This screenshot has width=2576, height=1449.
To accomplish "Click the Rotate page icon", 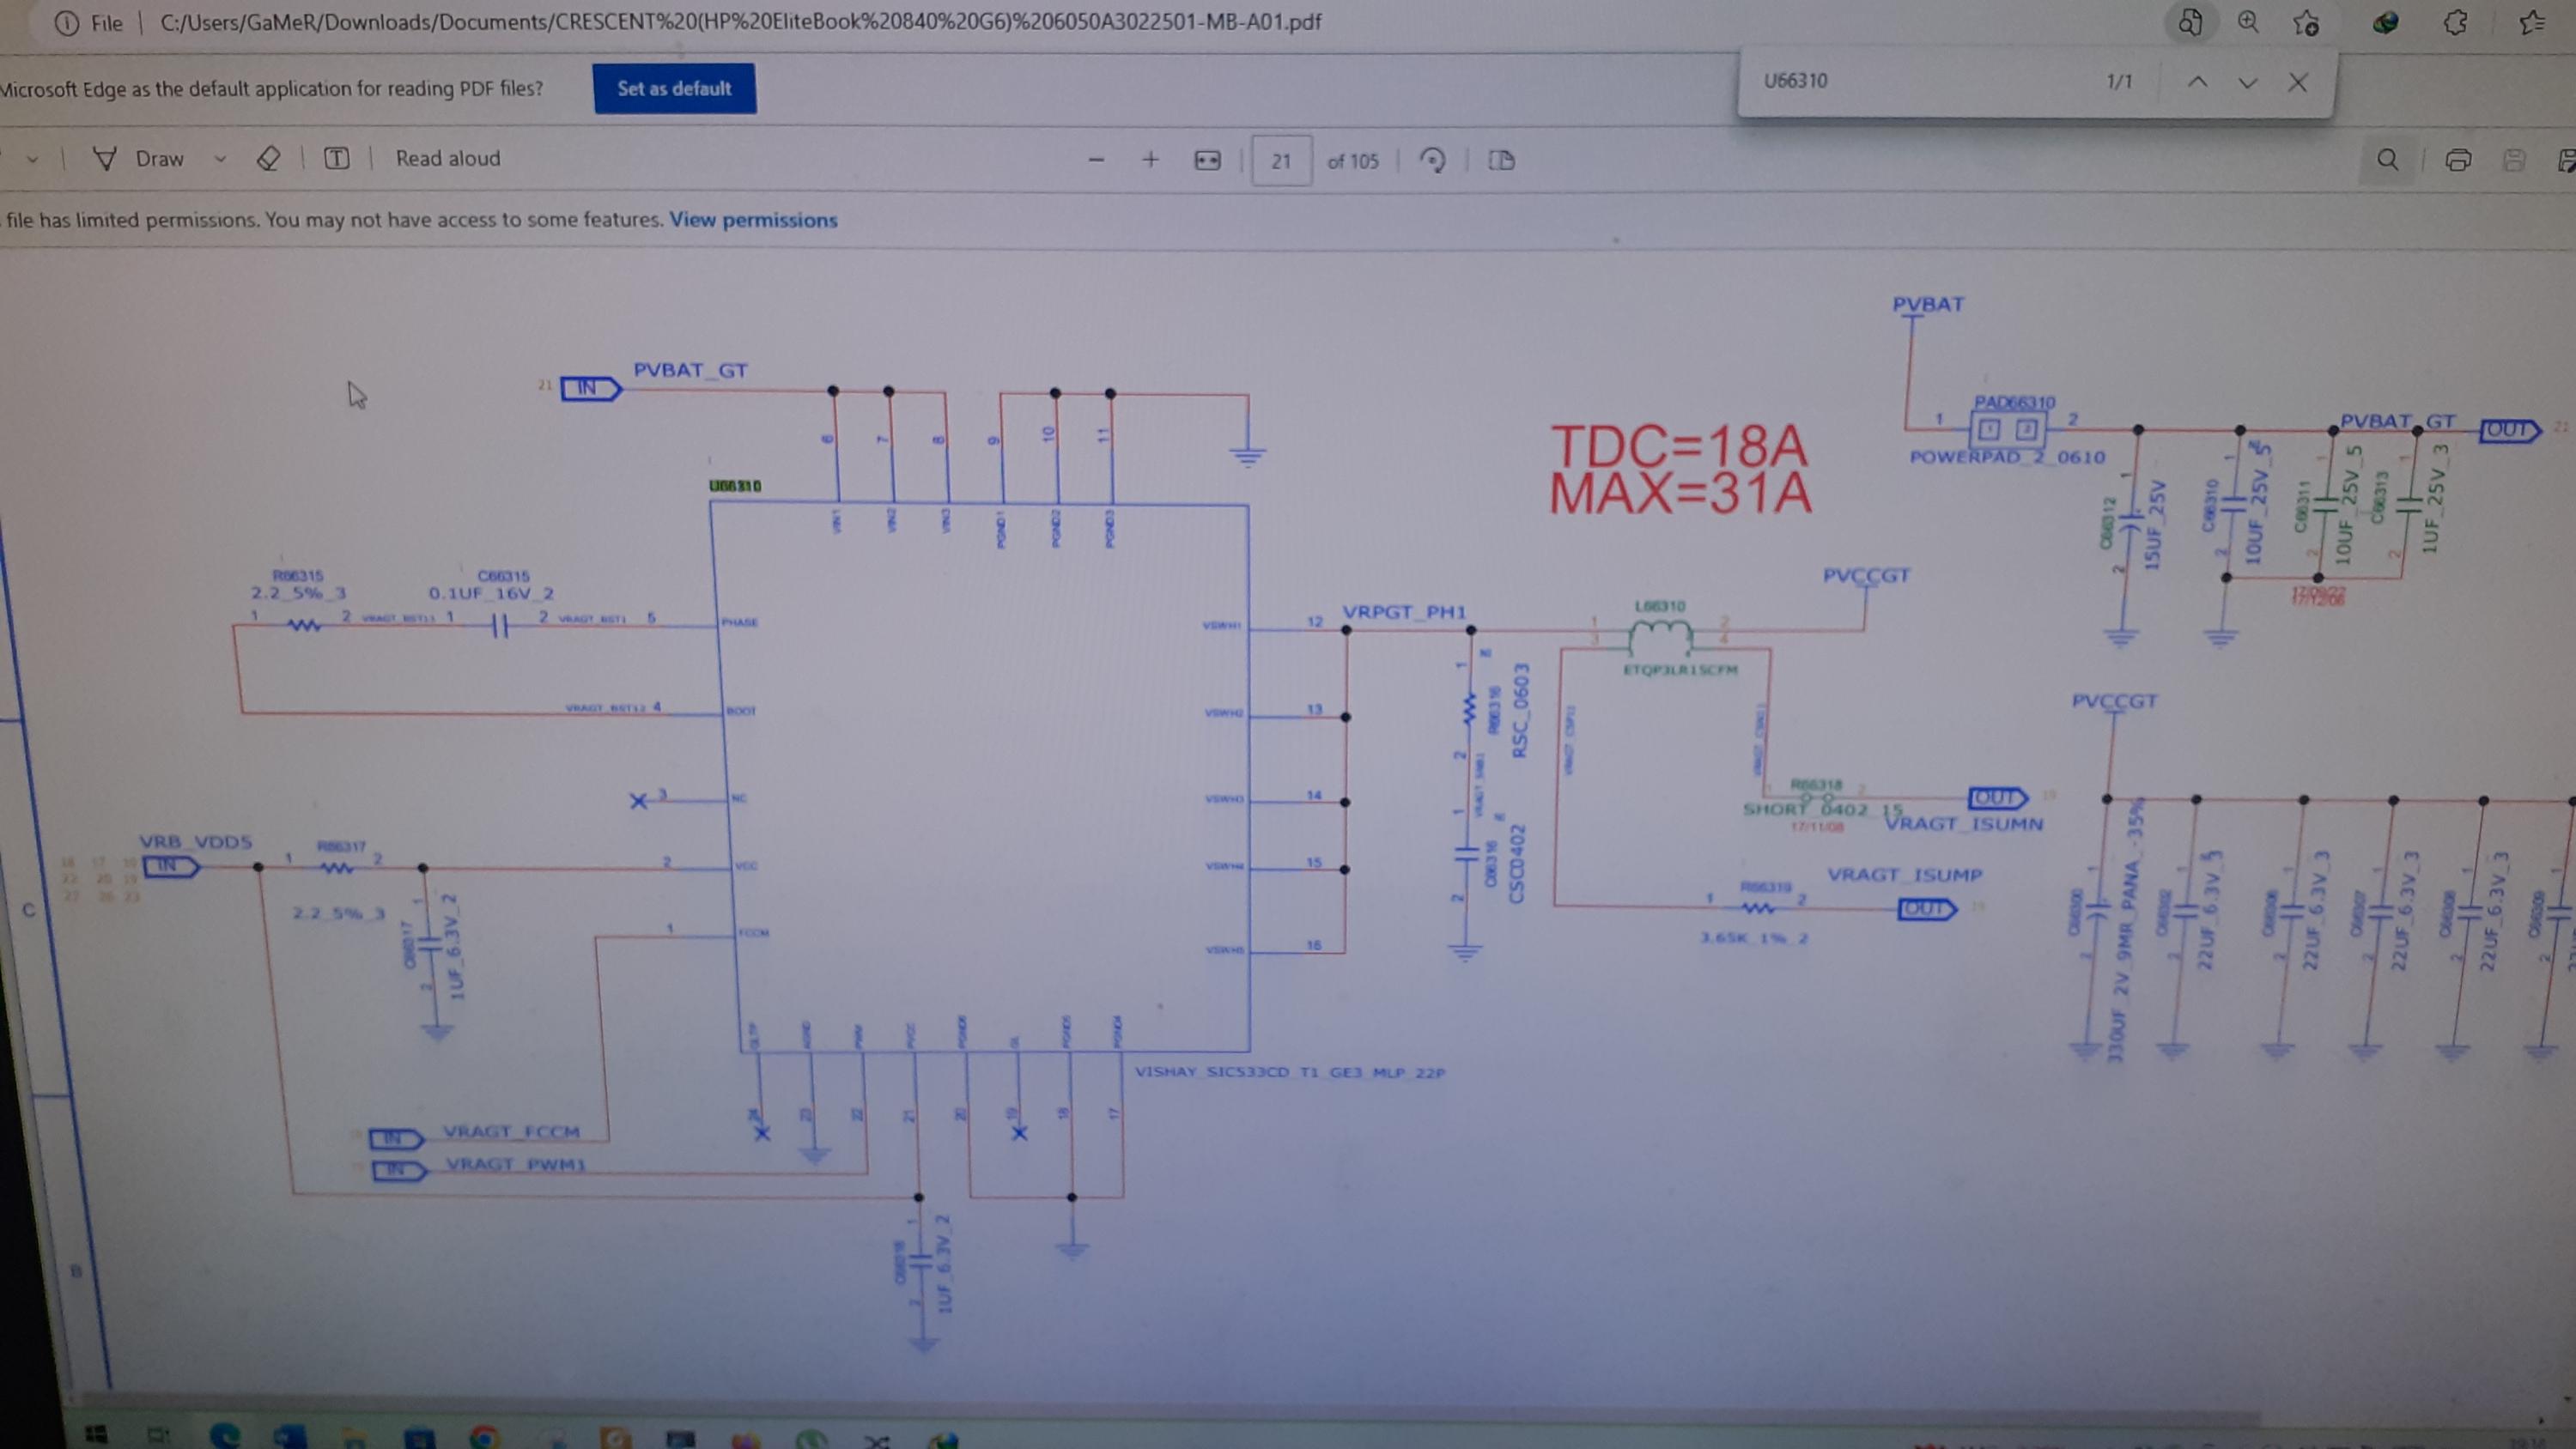I will 1432,161.
